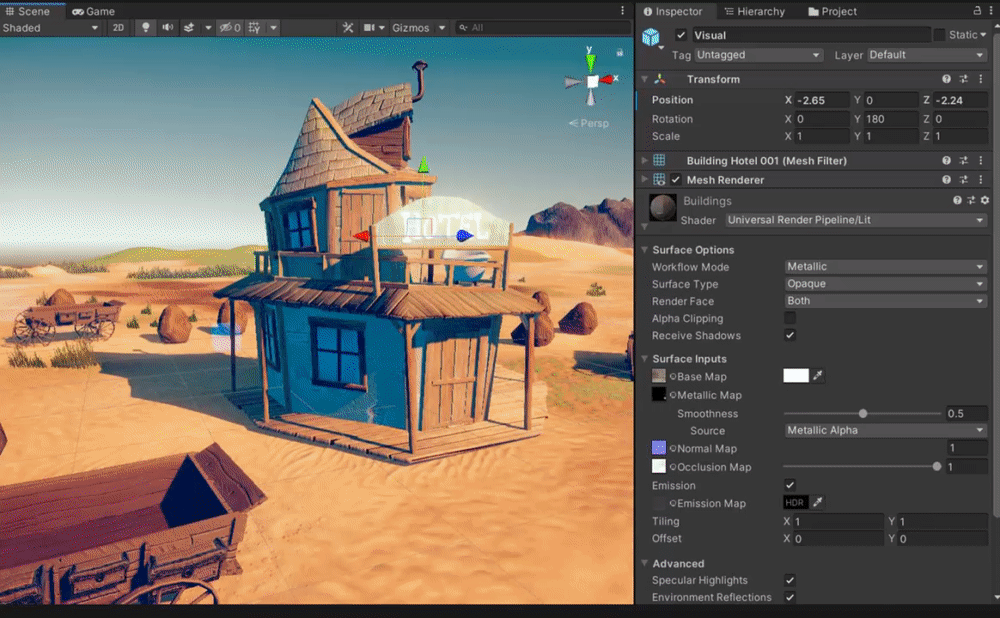Open the Component Editor Tools wrench icon
The width and height of the screenshot is (1000, 618).
tap(347, 28)
